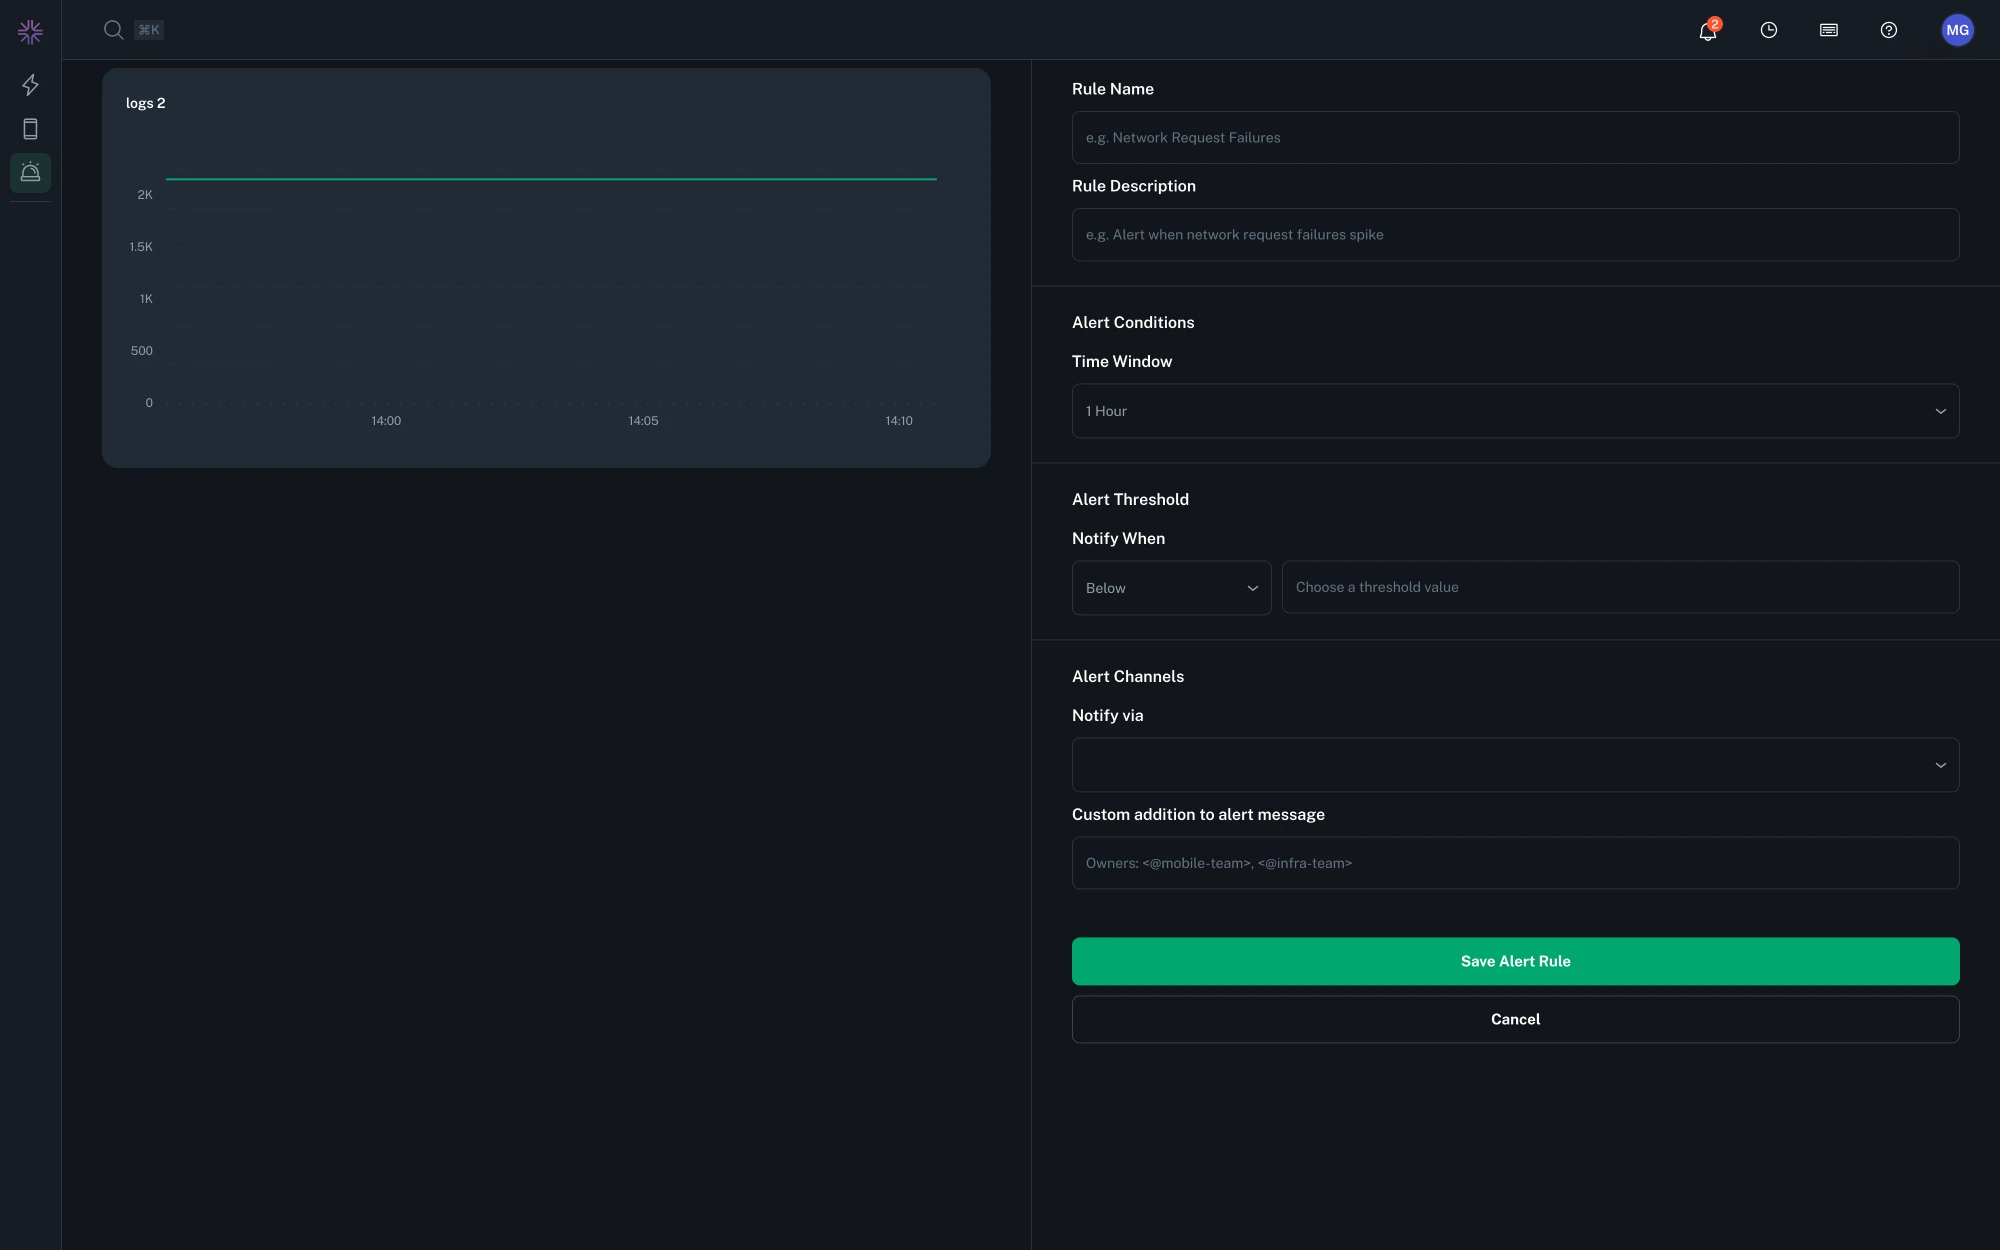Open the Below condition dropdown
Screen dimensions: 2000x1250
point(1170,588)
